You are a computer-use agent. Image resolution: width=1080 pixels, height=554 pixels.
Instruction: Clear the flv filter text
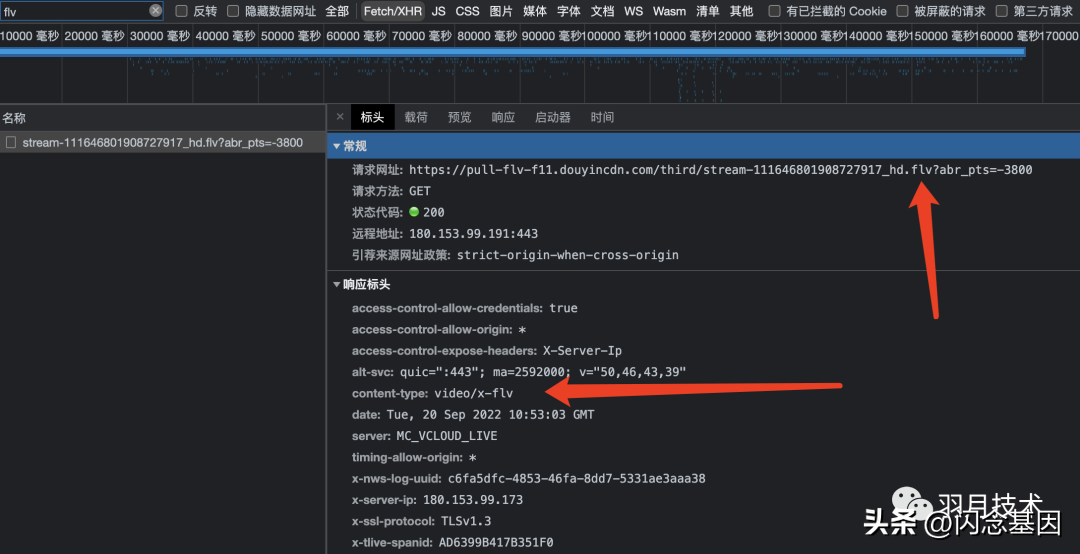pyautogui.click(x=156, y=10)
